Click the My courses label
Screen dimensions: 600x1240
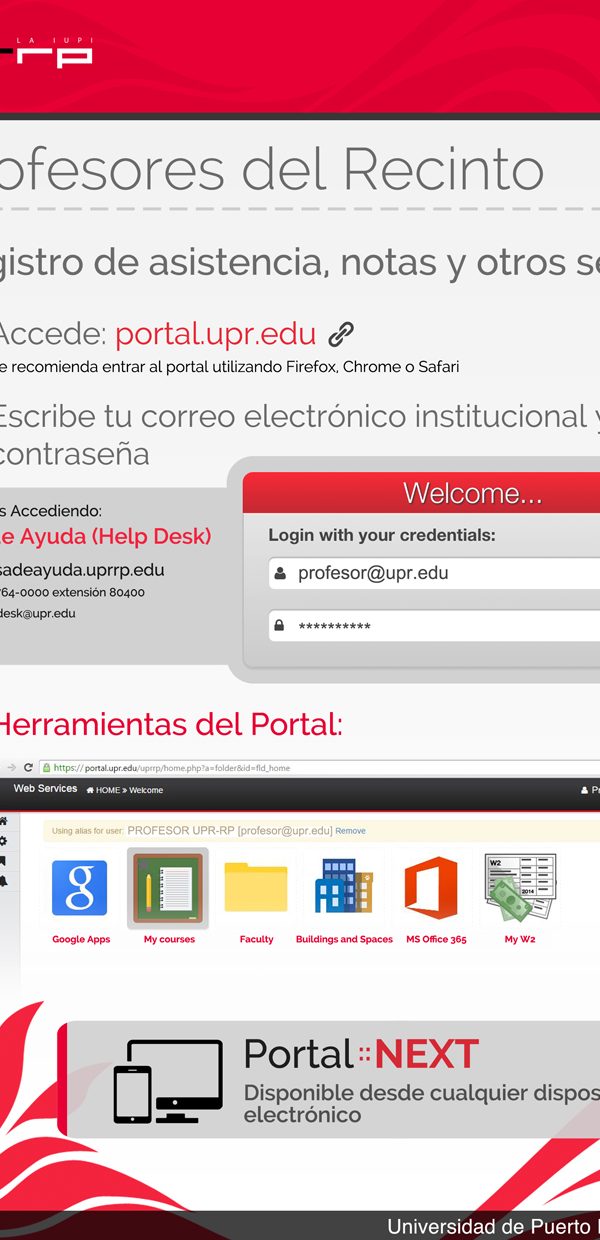pos(169,940)
